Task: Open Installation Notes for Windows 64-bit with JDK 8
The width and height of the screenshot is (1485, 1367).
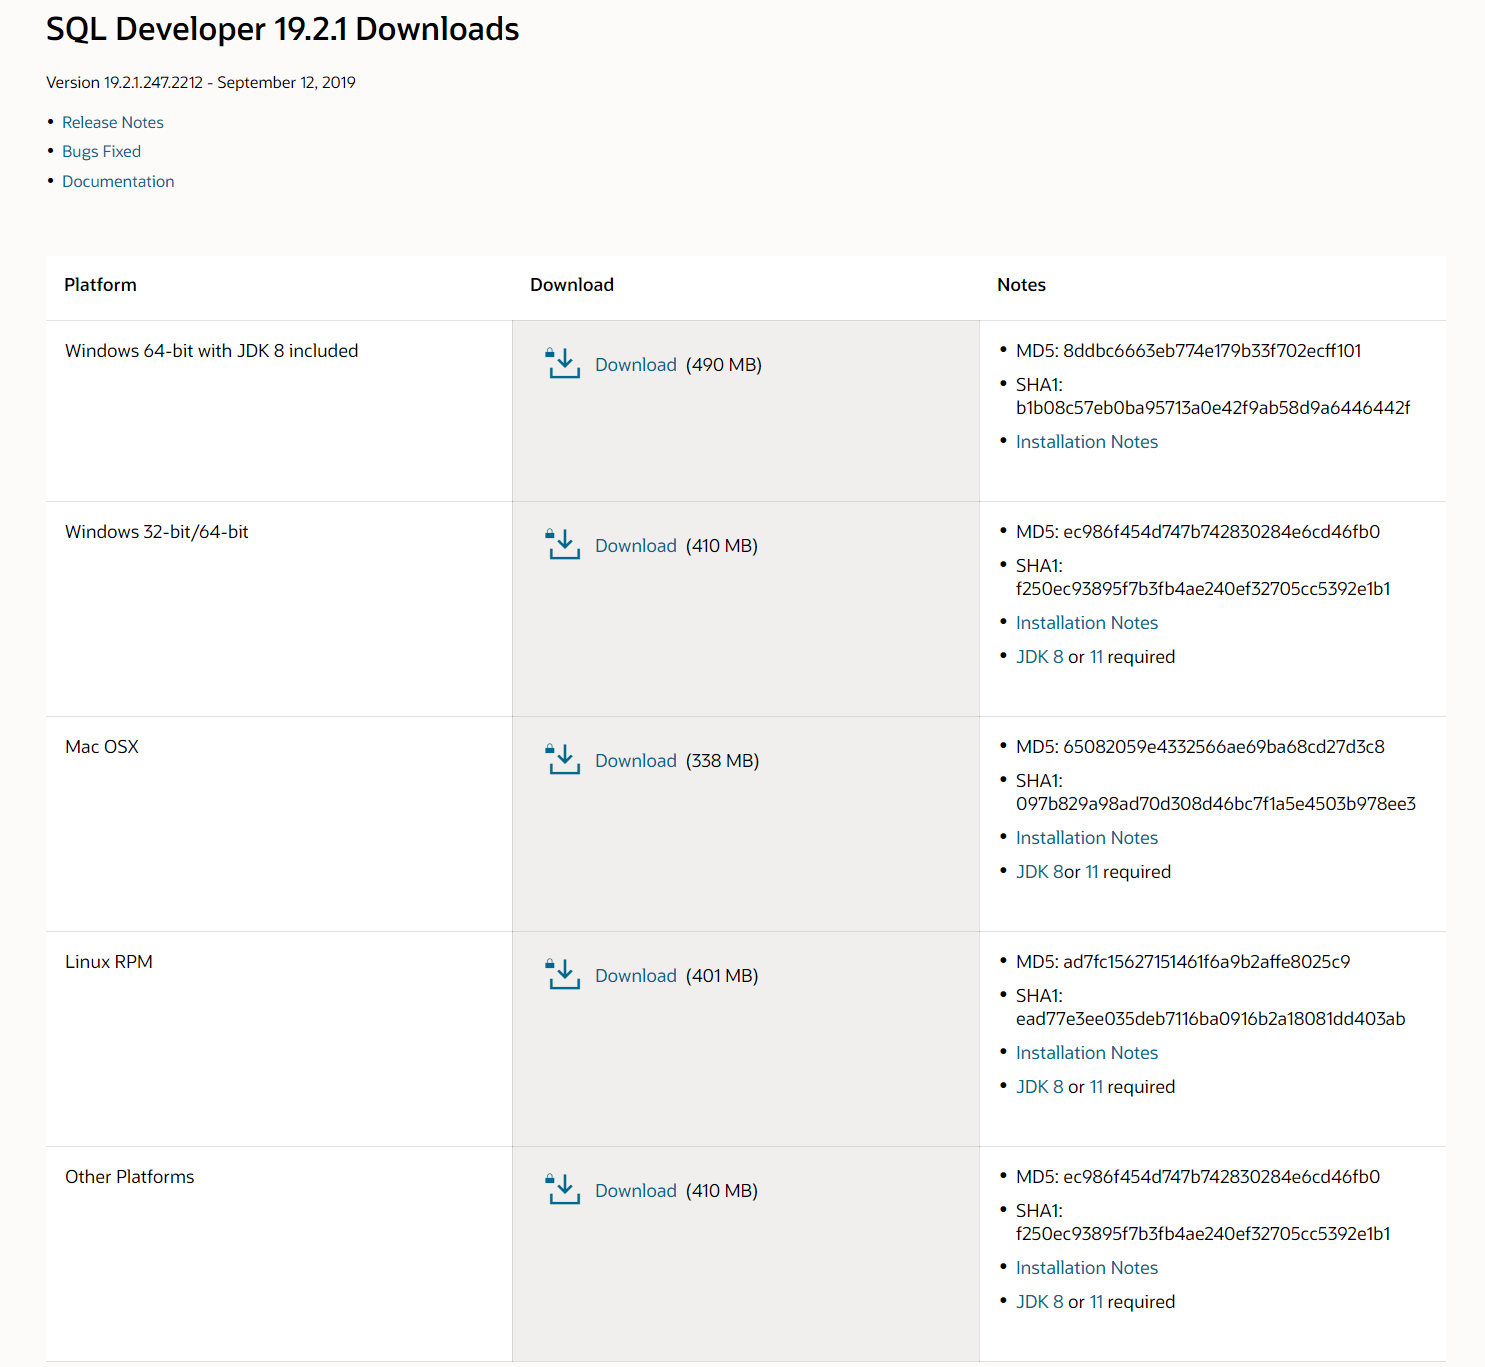Action: (1087, 442)
